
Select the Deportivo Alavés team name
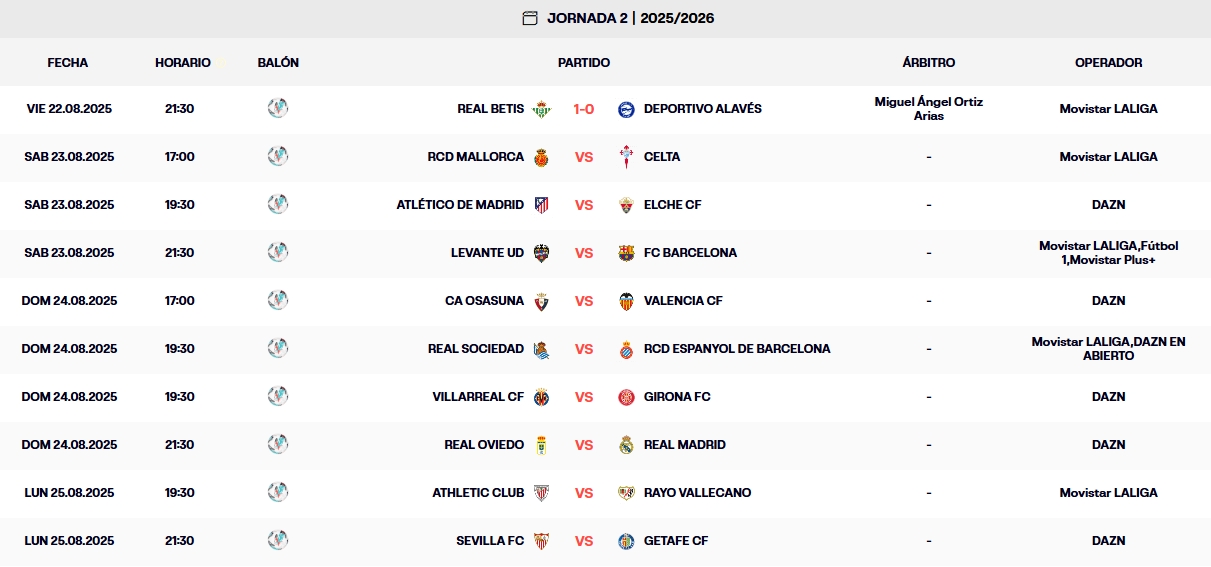(702, 109)
